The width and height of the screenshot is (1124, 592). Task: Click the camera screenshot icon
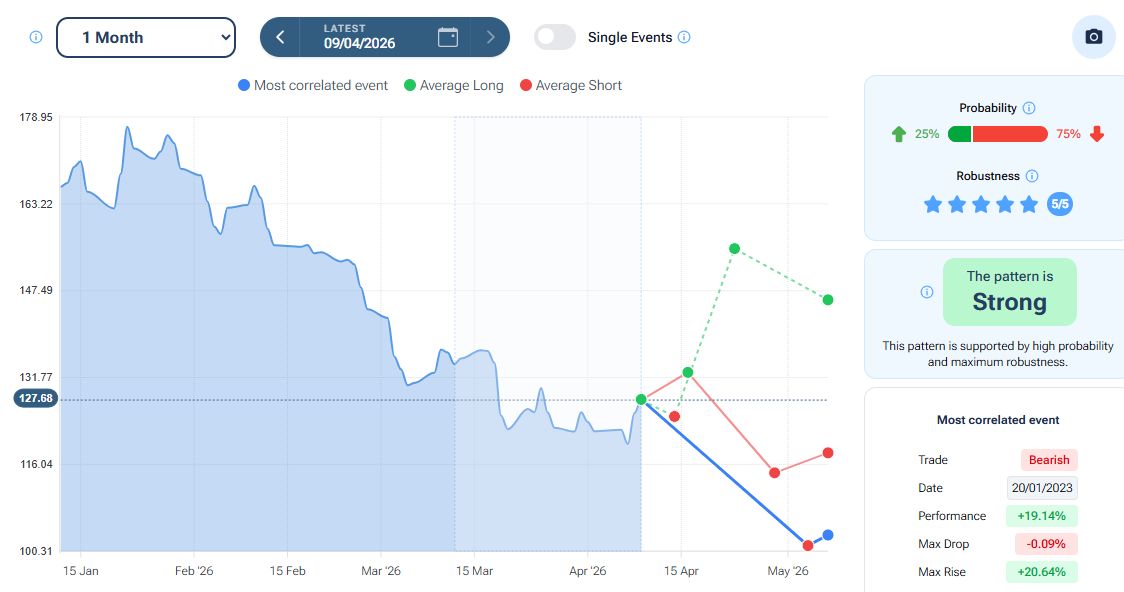pyautogui.click(x=1093, y=37)
